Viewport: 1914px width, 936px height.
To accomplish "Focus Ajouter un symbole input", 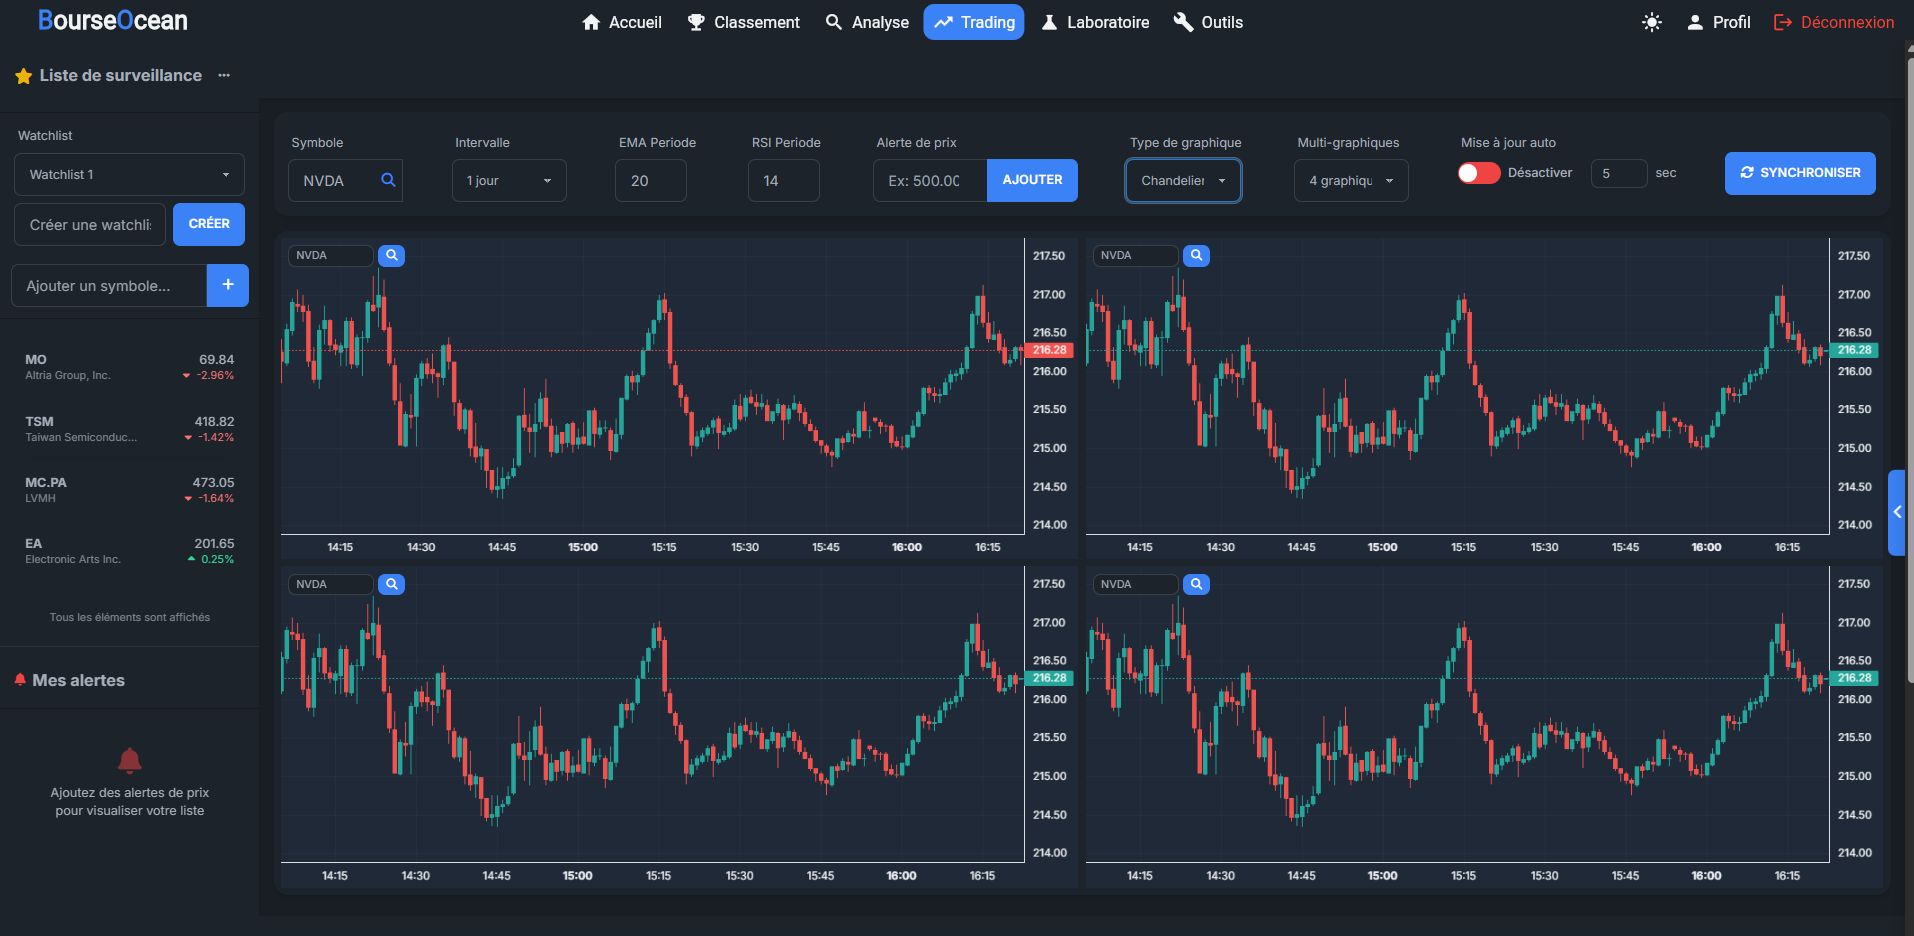I will [x=109, y=286].
